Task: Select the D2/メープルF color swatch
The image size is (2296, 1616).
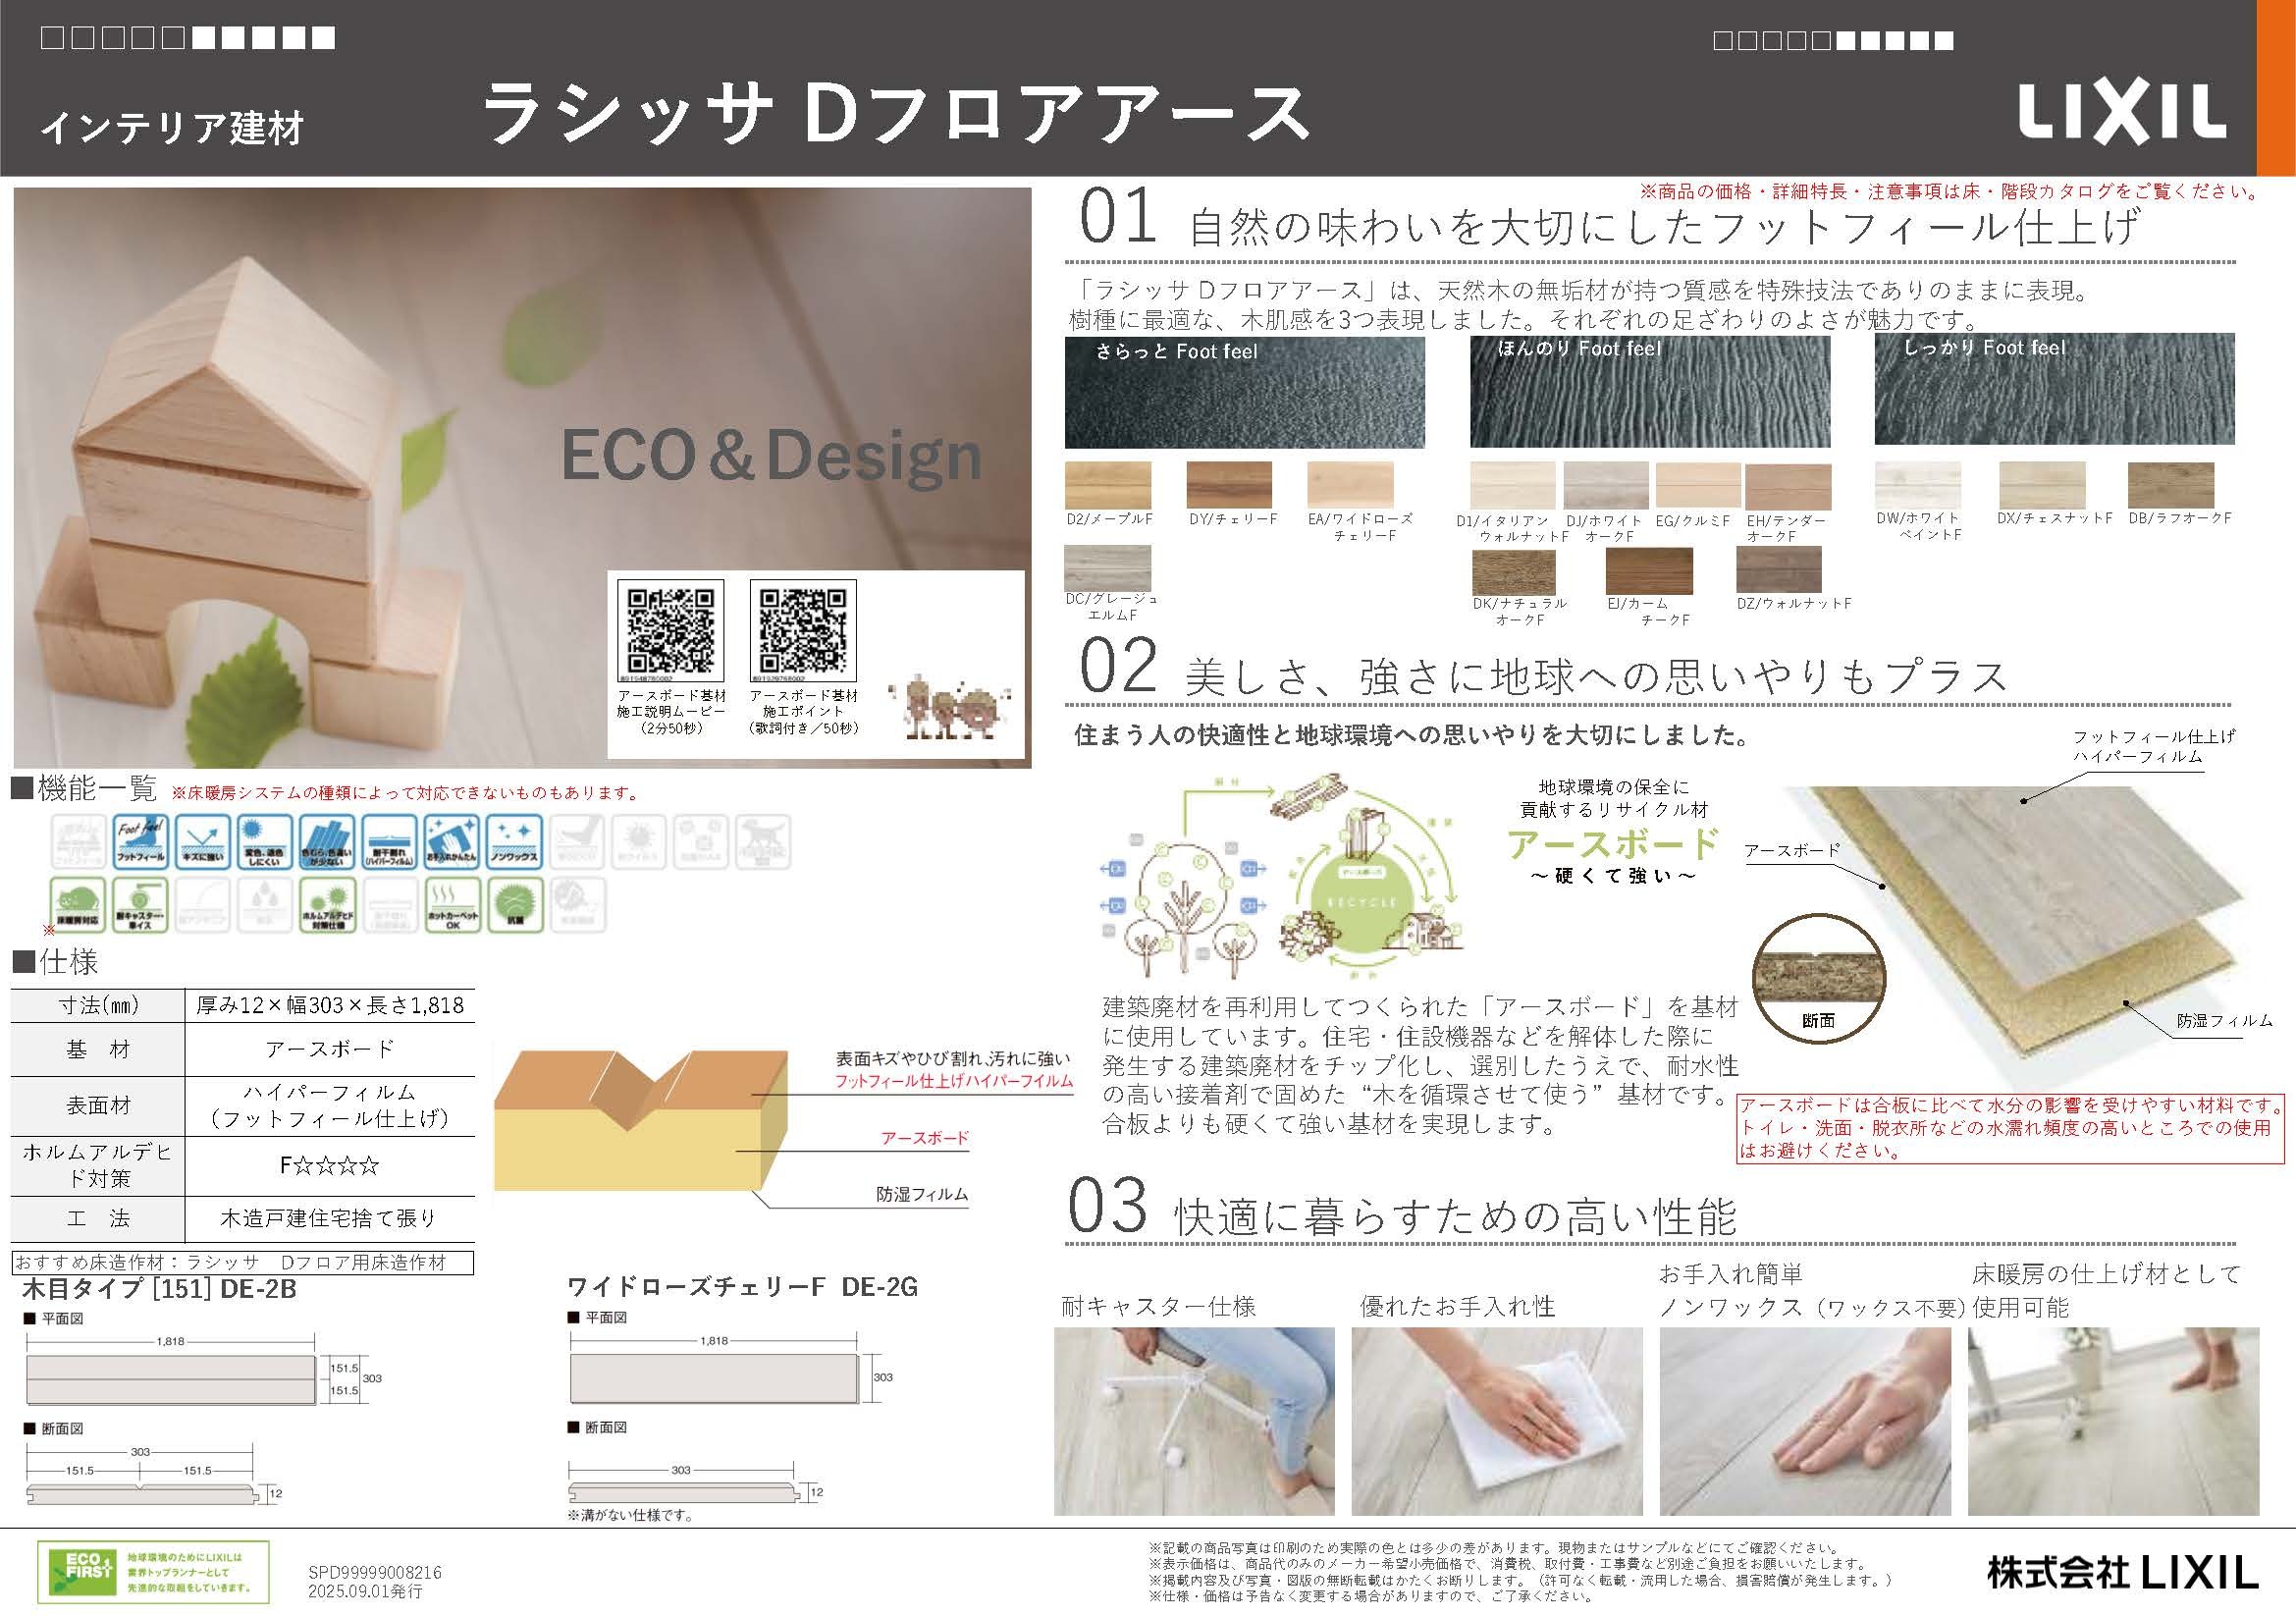Action: [x=1107, y=486]
